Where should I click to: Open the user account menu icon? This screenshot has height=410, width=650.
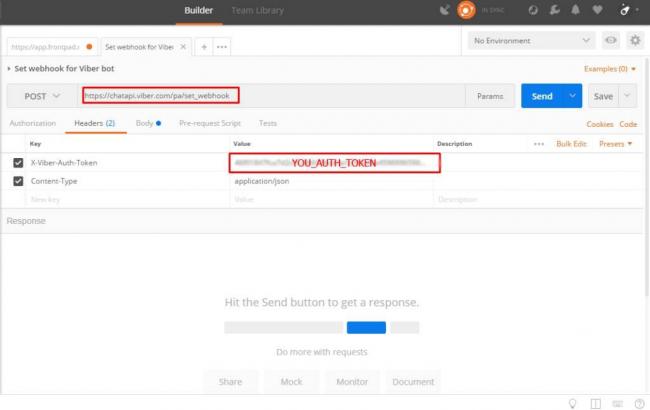[625, 10]
